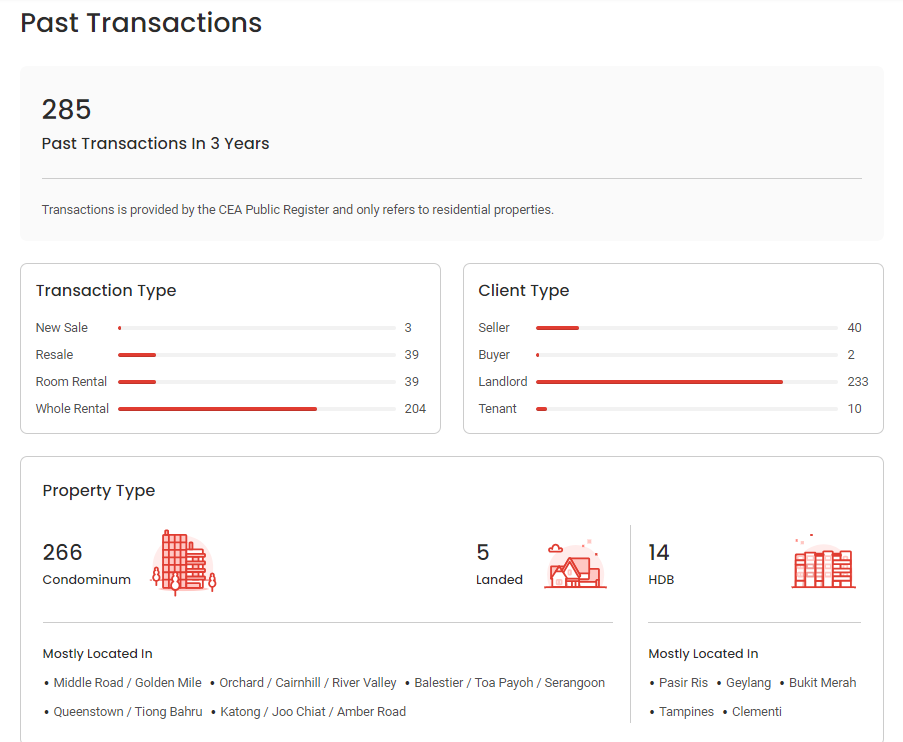
Task: Open Katong / Joo Chiat / Amber Road
Action: pyautogui.click(x=313, y=712)
